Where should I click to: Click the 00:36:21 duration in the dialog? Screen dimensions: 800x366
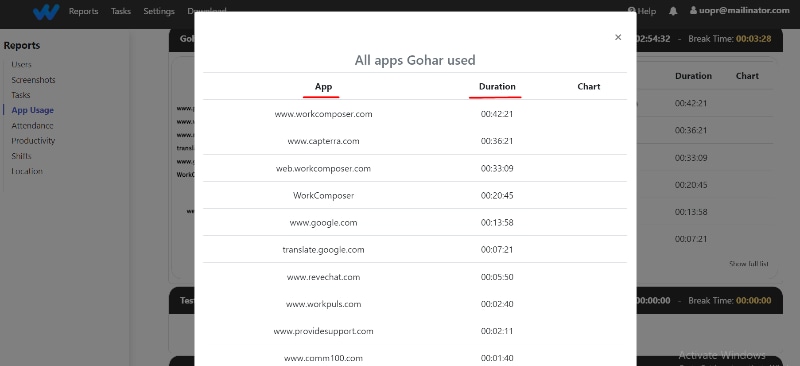point(496,141)
